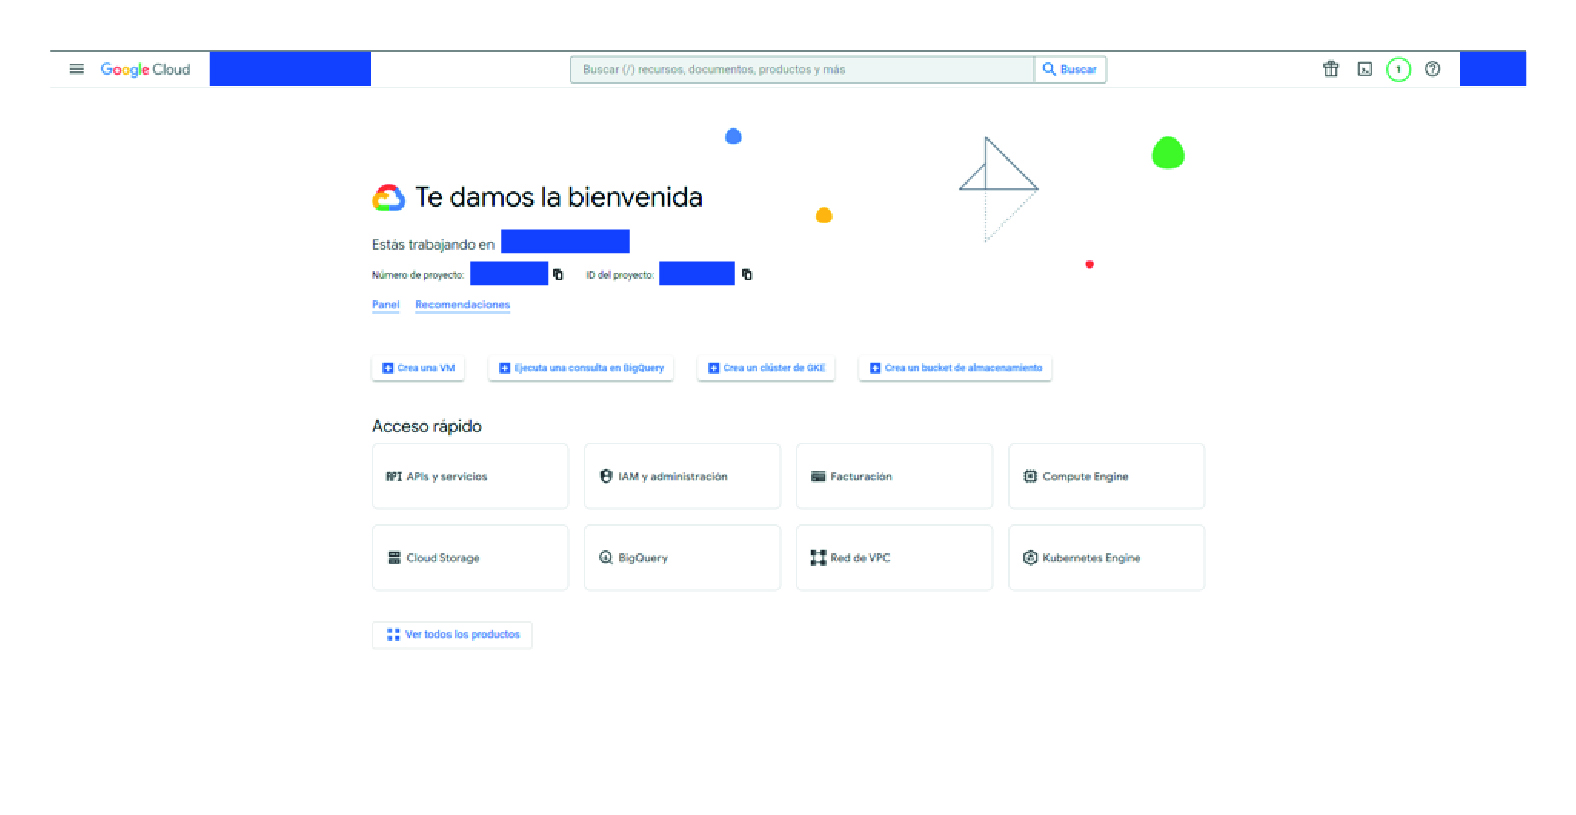Open Compute Engine quick access card
The height and width of the screenshot is (815, 1576).
click(x=1106, y=476)
